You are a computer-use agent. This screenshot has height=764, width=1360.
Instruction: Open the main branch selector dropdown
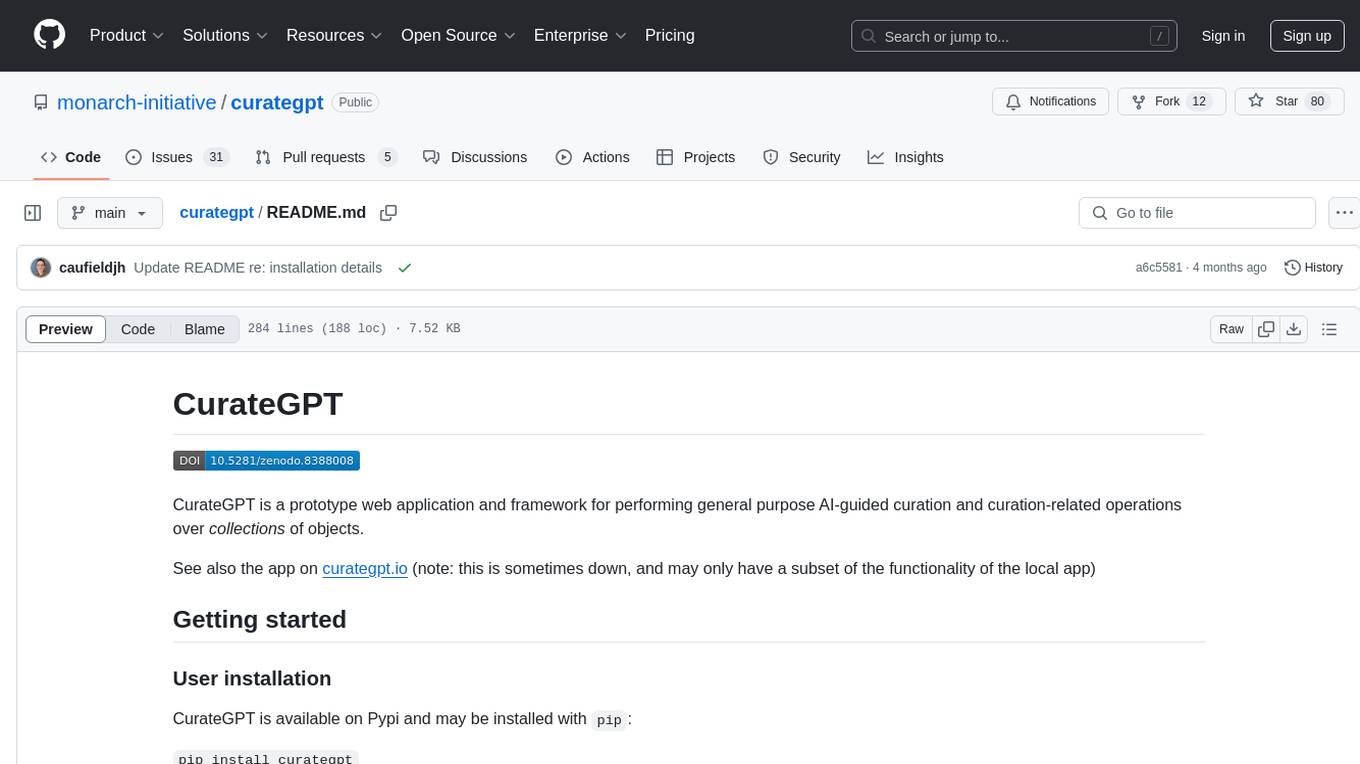pos(109,213)
